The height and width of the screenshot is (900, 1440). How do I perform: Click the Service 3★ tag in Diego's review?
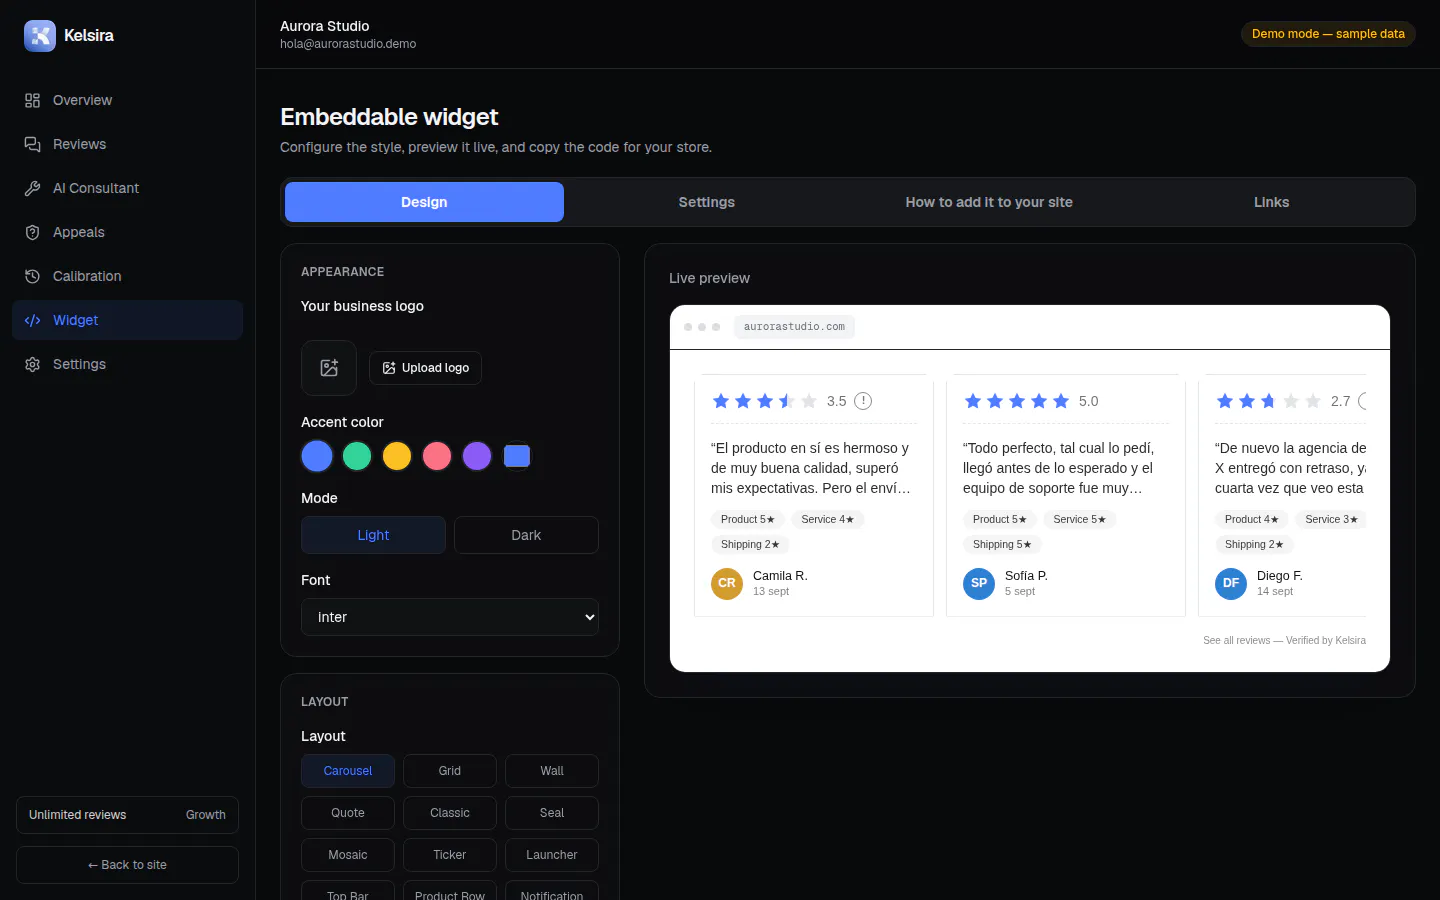click(1331, 519)
